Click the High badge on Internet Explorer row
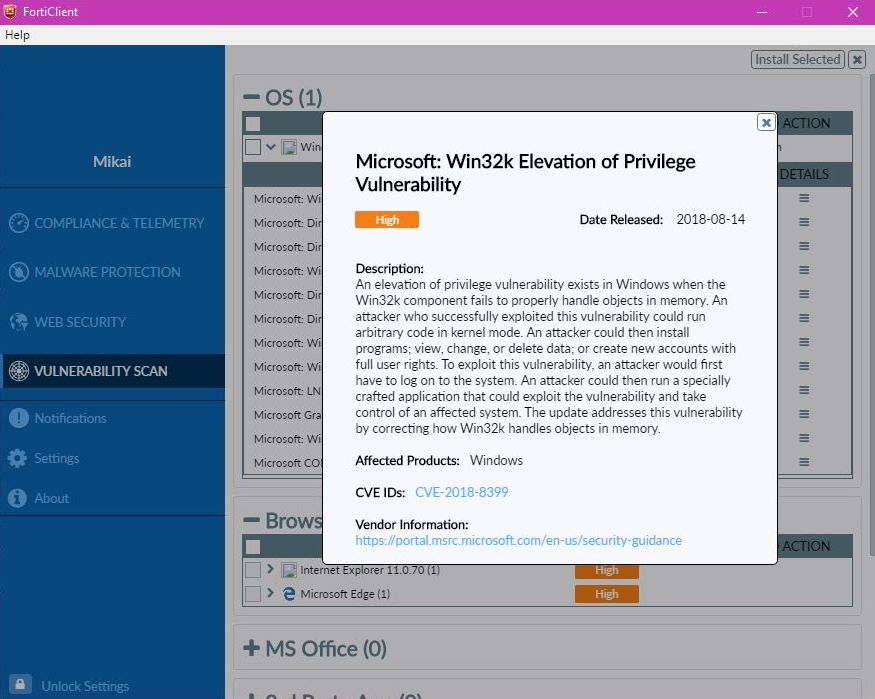The image size is (875, 699). pyautogui.click(x=607, y=571)
